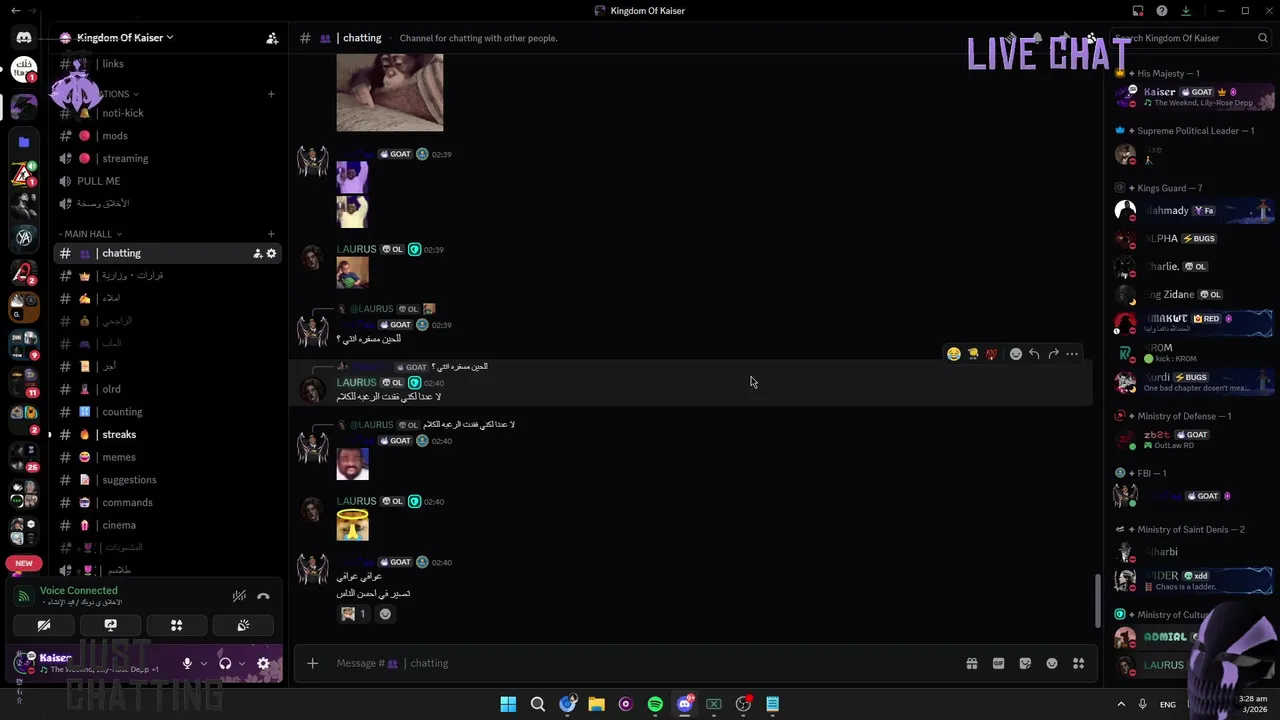This screenshot has height=720, width=1280.
Task: Click the Message chatting input field
Action: tap(640, 663)
